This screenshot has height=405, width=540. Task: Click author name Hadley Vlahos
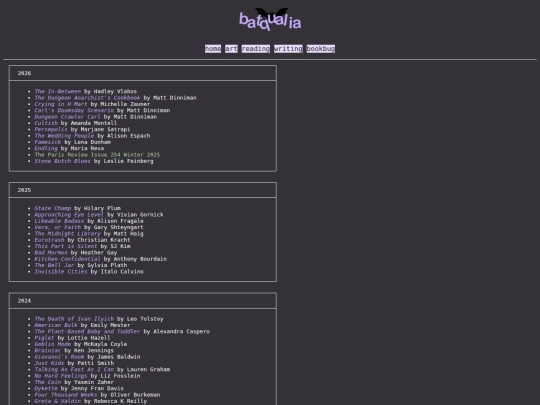click(115, 91)
